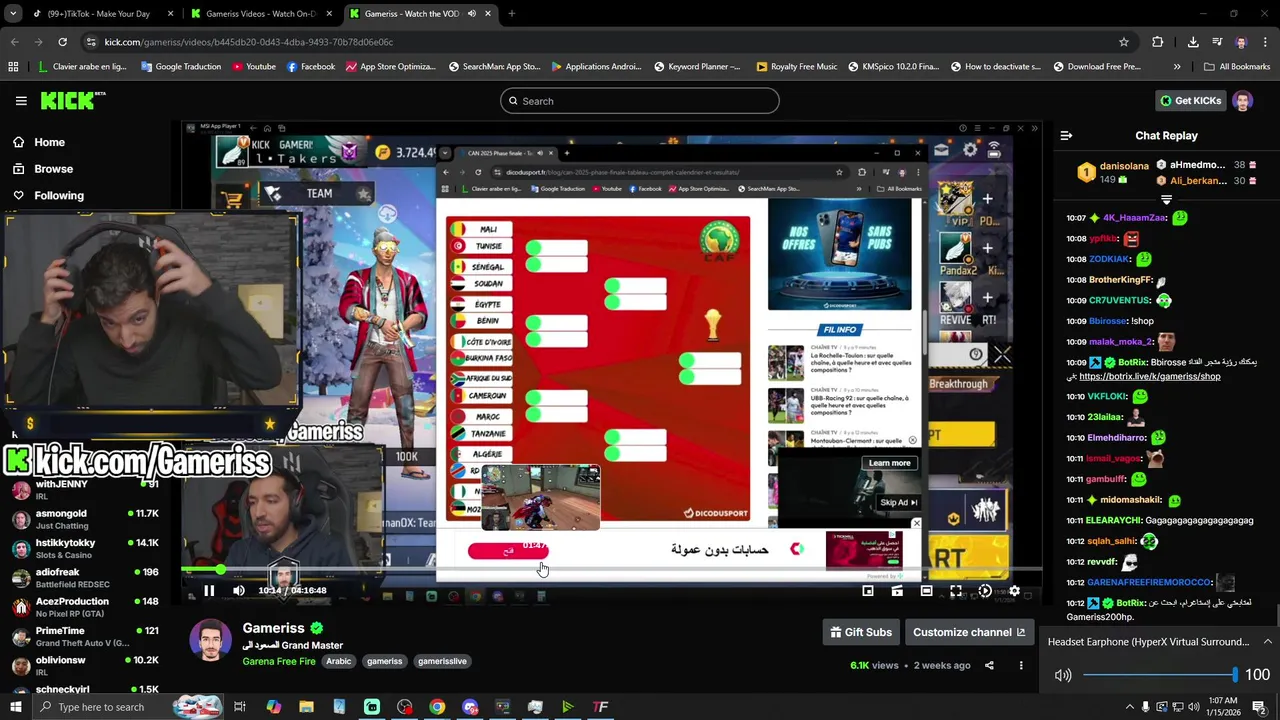Open the Gameriss channel avatar
This screenshot has width=1280, height=720.
click(210, 642)
